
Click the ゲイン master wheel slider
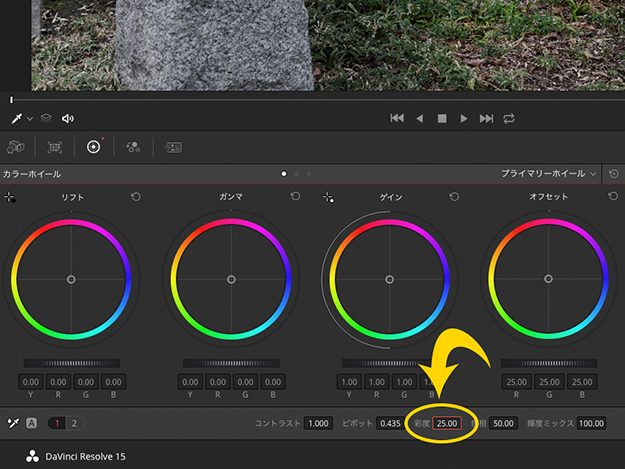391,362
